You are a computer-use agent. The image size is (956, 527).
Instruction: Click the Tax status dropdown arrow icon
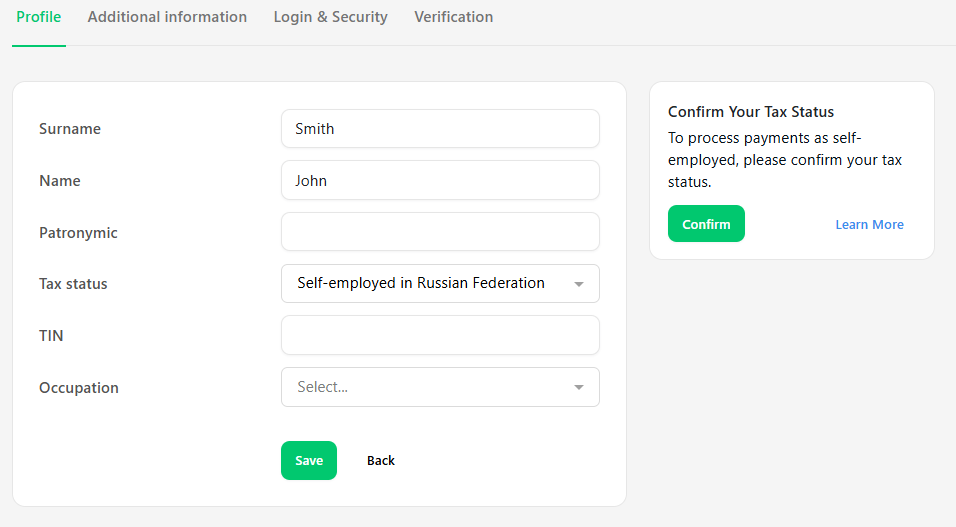pos(579,284)
